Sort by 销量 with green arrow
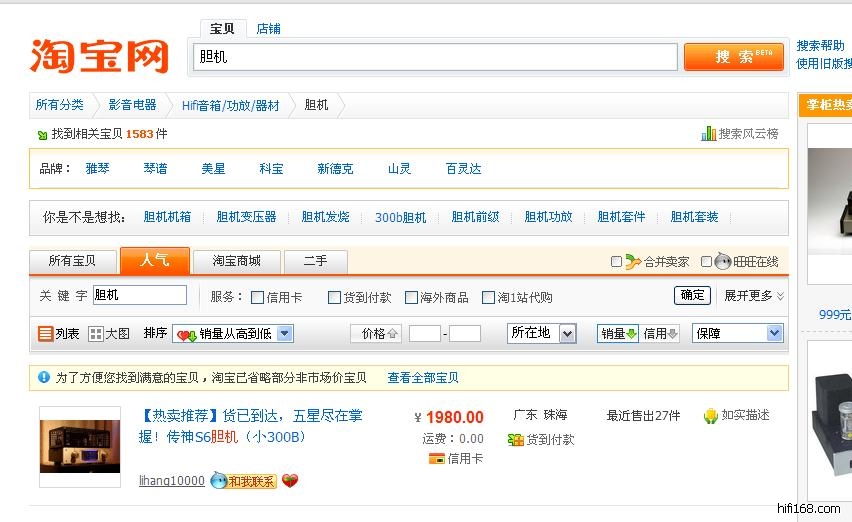The width and height of the screenshot is (852, 522). pyautogui.click(x=618, y=333)
